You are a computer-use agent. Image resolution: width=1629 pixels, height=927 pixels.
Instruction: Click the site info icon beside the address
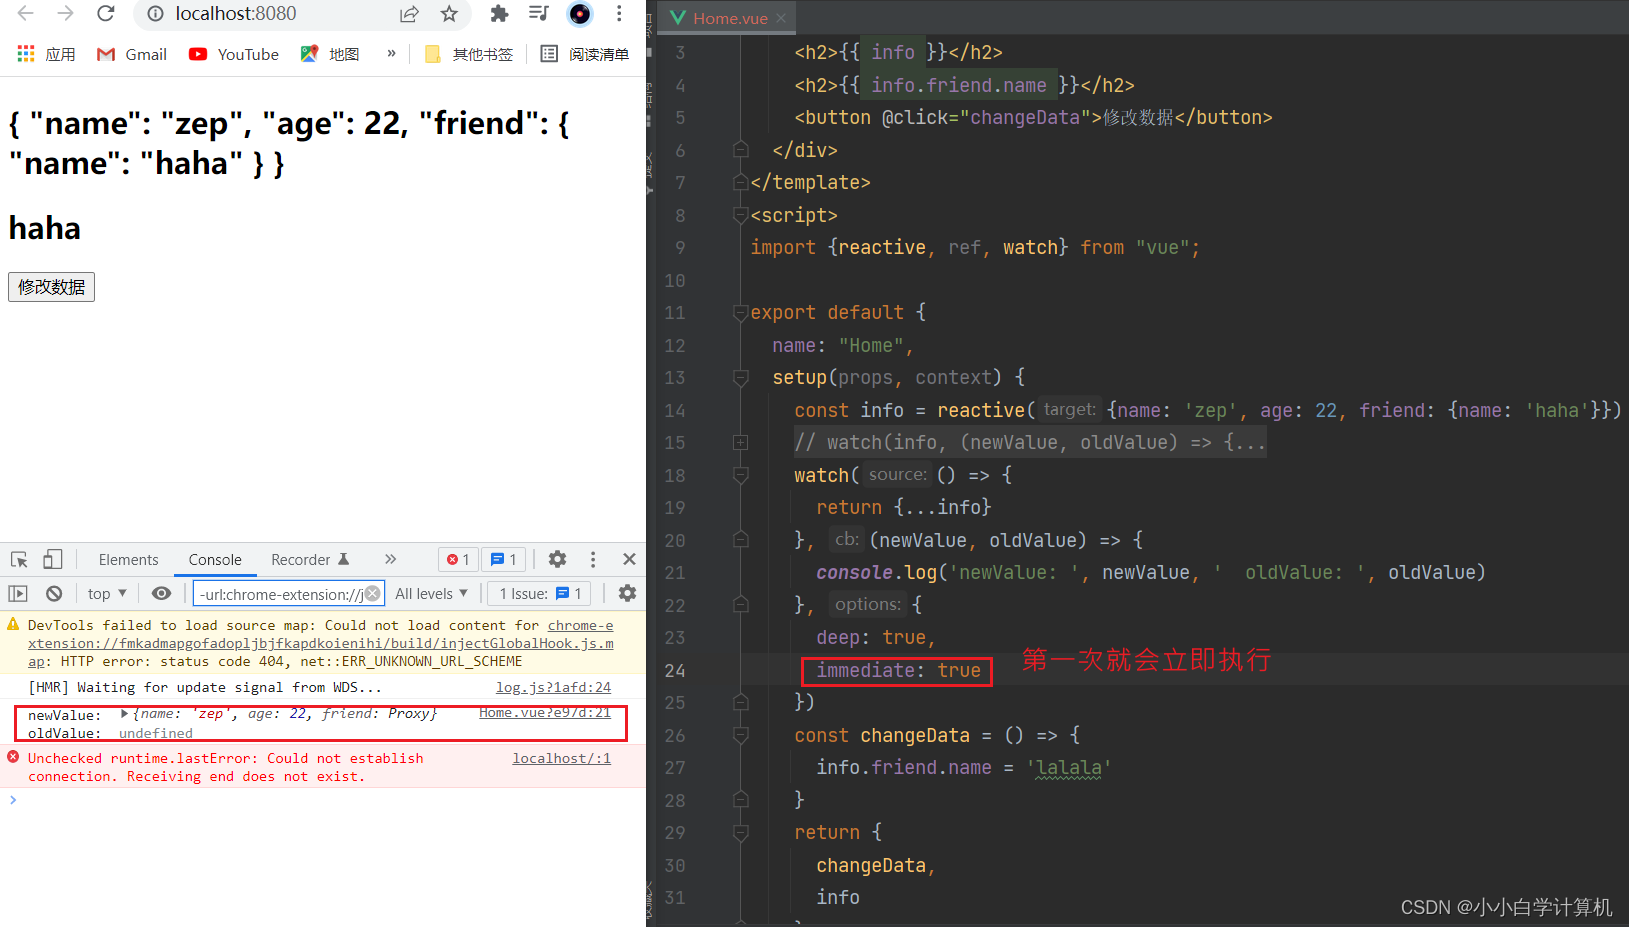pyautogui.click(x=155, y=14)
